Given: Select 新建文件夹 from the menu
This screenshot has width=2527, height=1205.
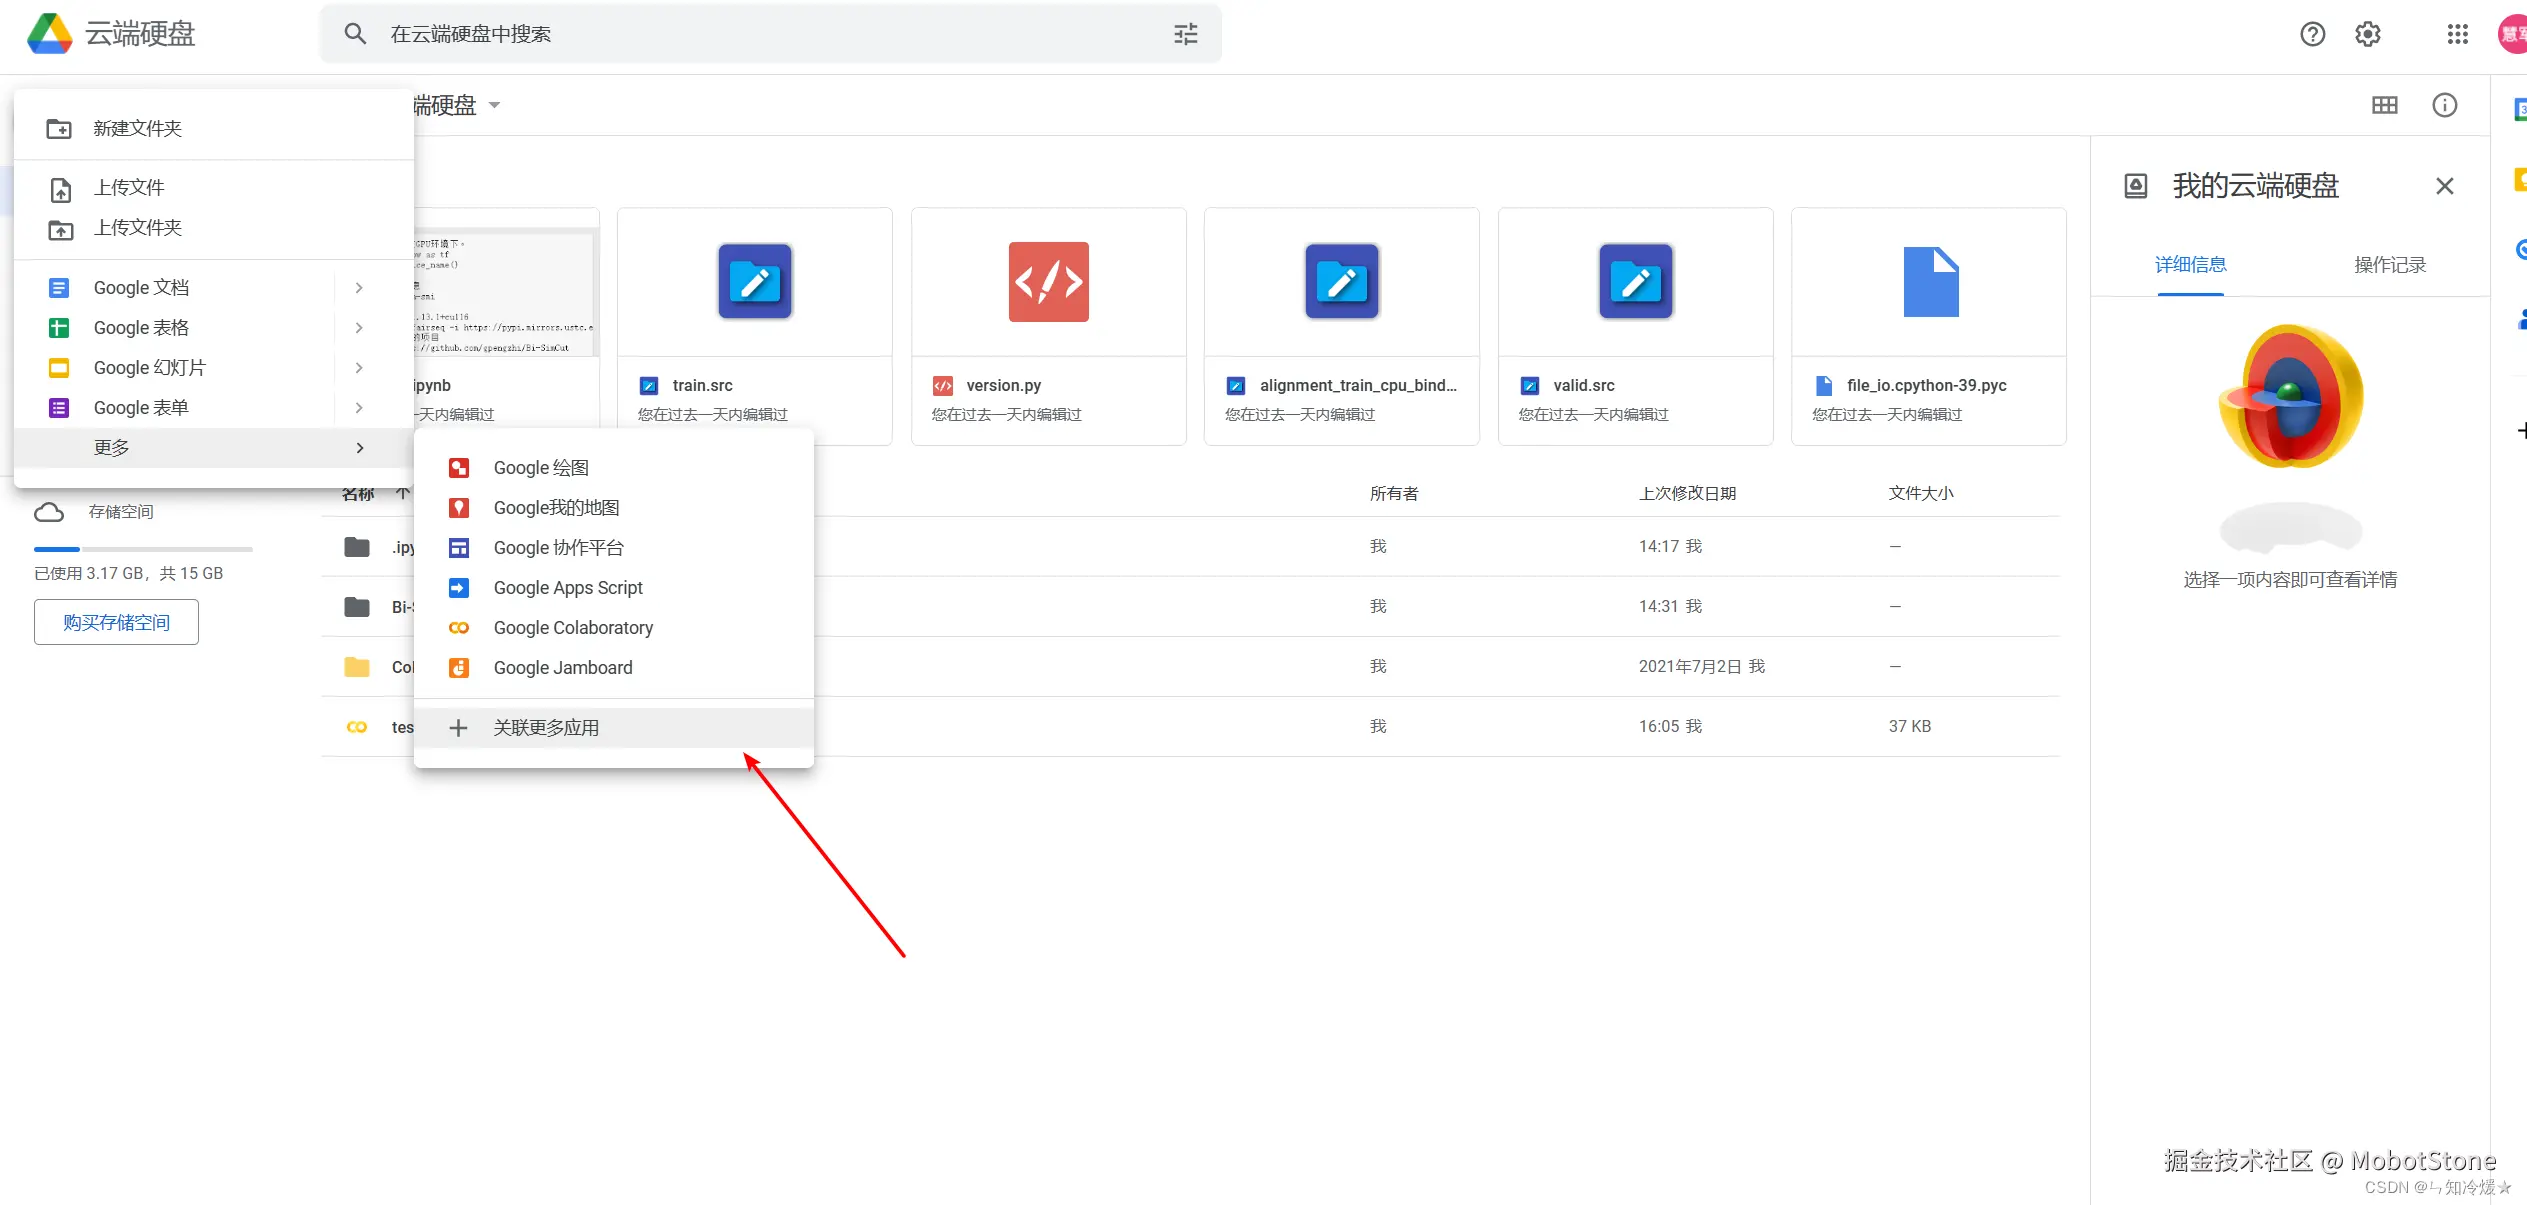Looking at the screenshot, I should (137, 129).
